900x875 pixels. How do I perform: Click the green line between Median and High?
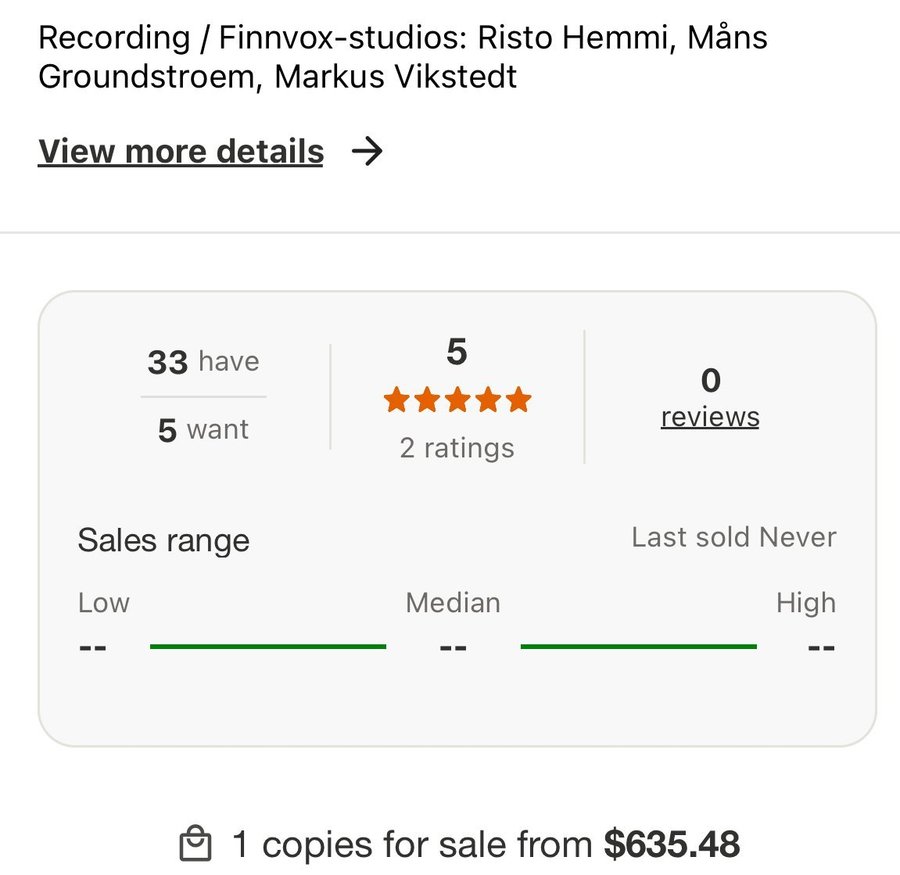coord(638,647)
